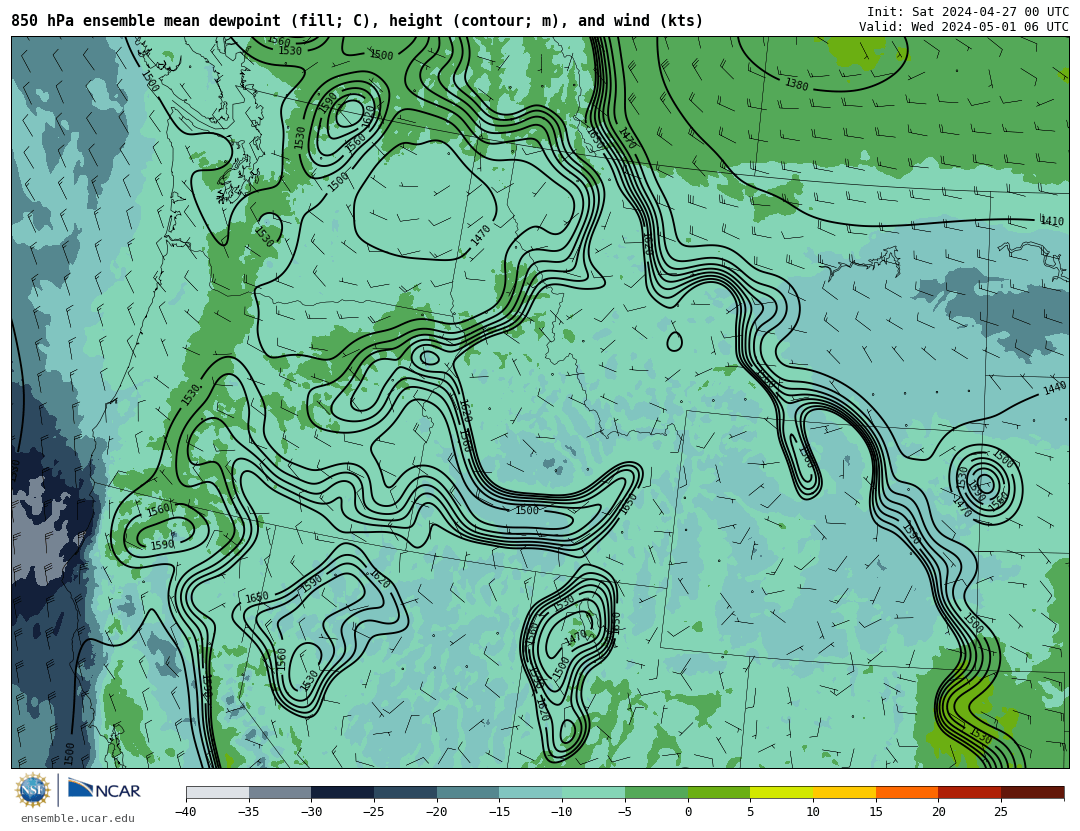This screenshot has width=1080, height=831.
Task: Click the -5 colorbar tick label
Action: click(x=624, y=812)
